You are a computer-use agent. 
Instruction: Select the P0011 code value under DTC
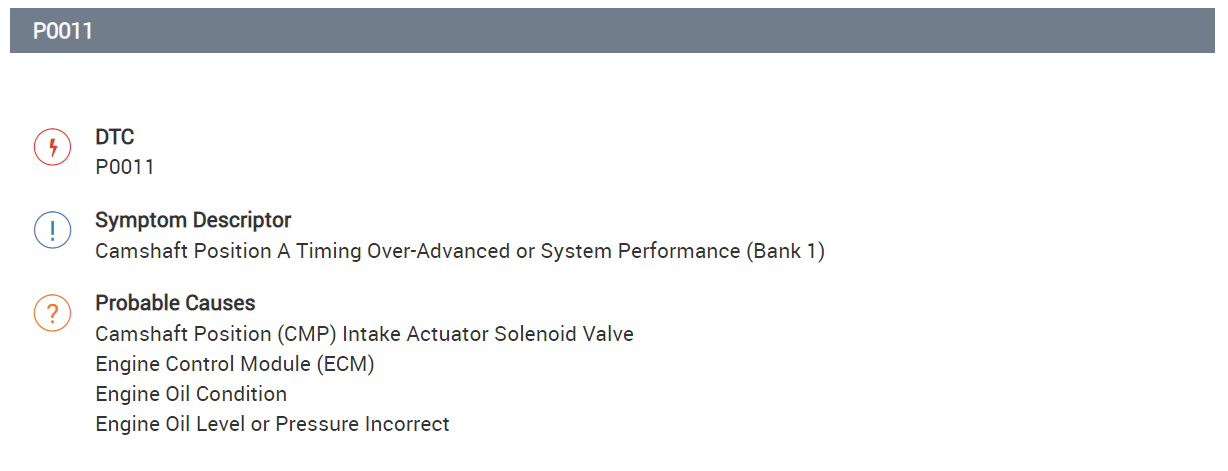[x=125, y=167]
